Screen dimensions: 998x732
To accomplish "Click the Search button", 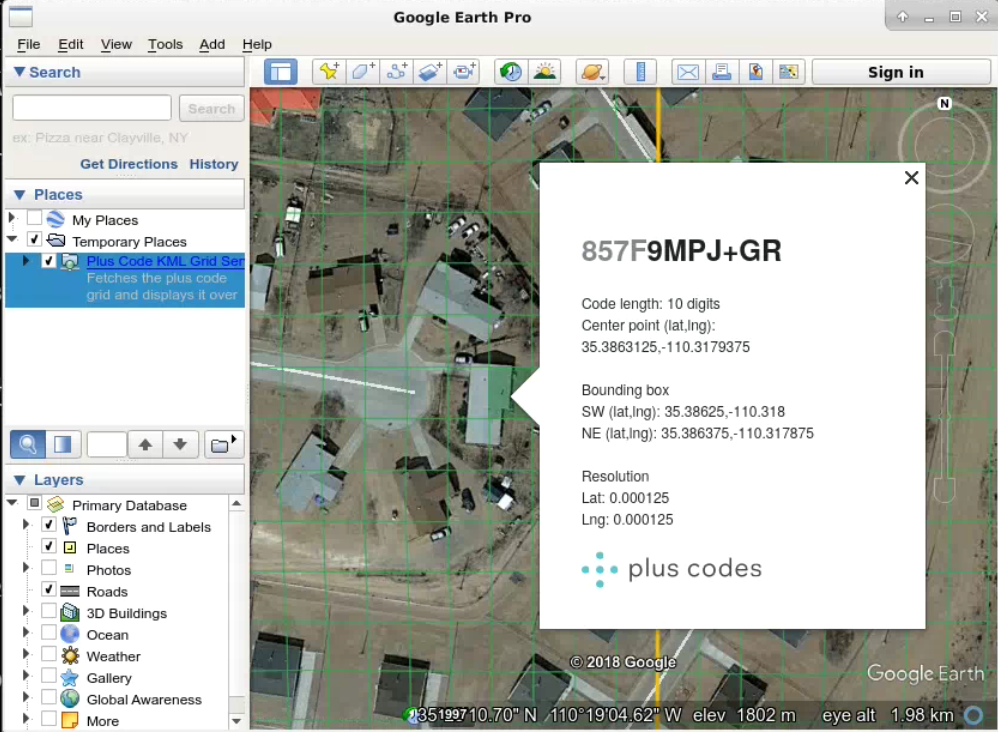I will [211, 108].
